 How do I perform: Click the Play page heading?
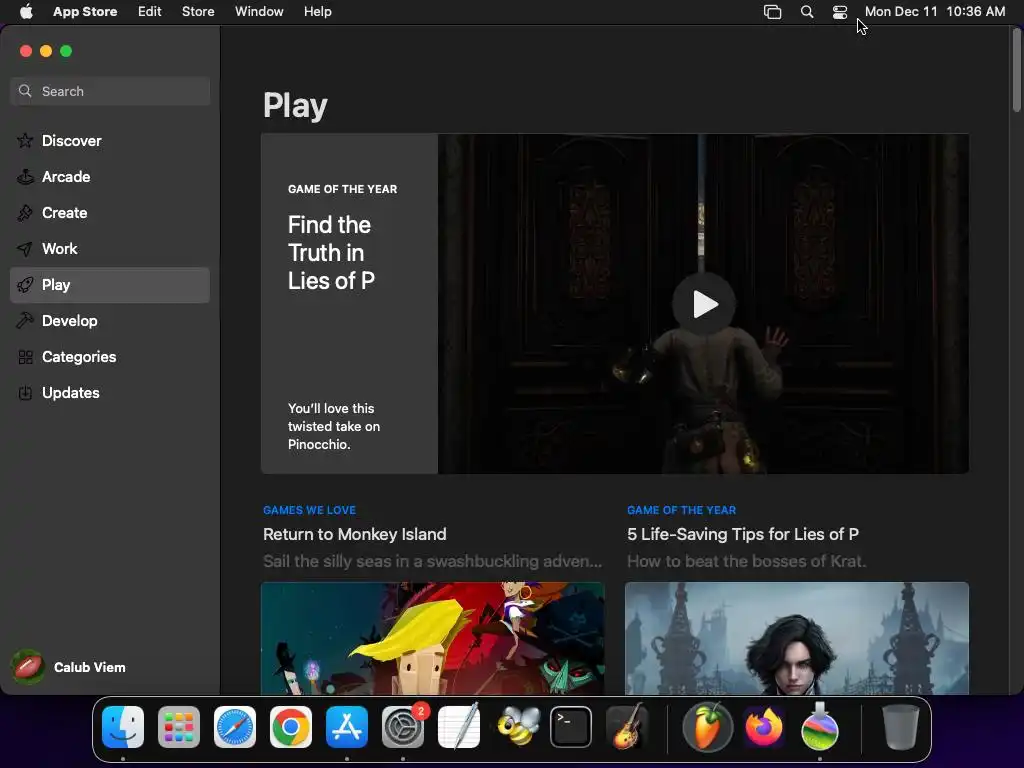[295, 106]
